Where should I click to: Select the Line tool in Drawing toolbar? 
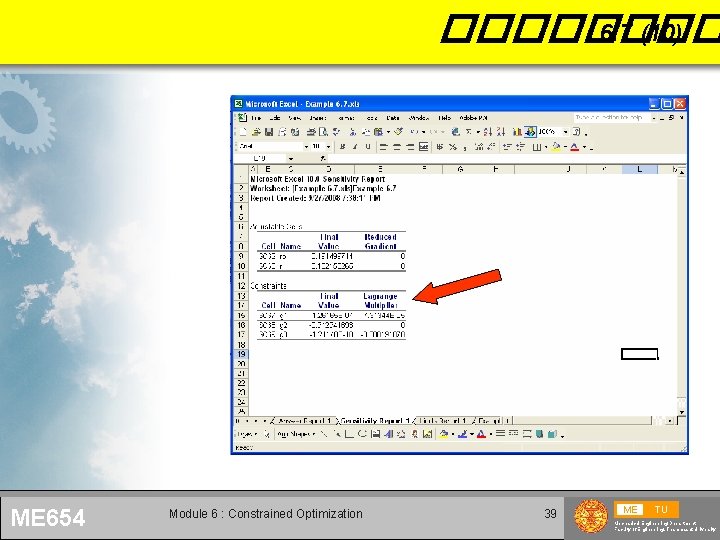(x=324, y=434)
